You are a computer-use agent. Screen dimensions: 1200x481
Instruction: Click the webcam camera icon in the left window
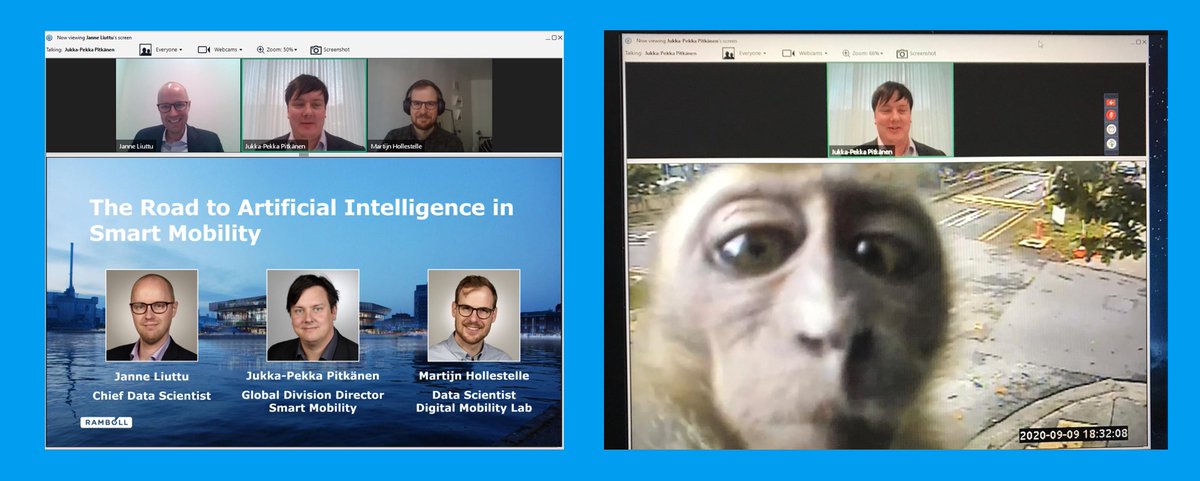pyautogui.click(x=204, y=49)
